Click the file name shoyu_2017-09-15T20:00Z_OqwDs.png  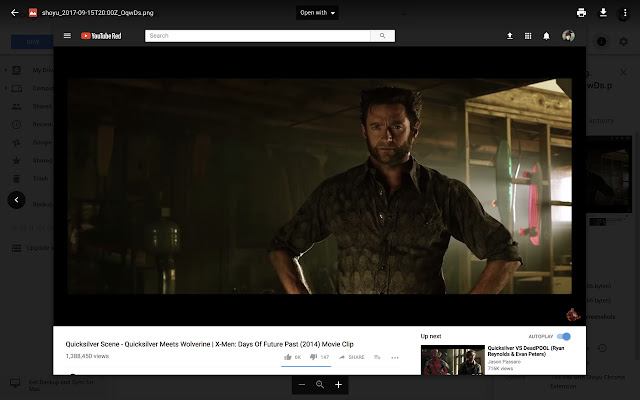(x=98, y=13)
